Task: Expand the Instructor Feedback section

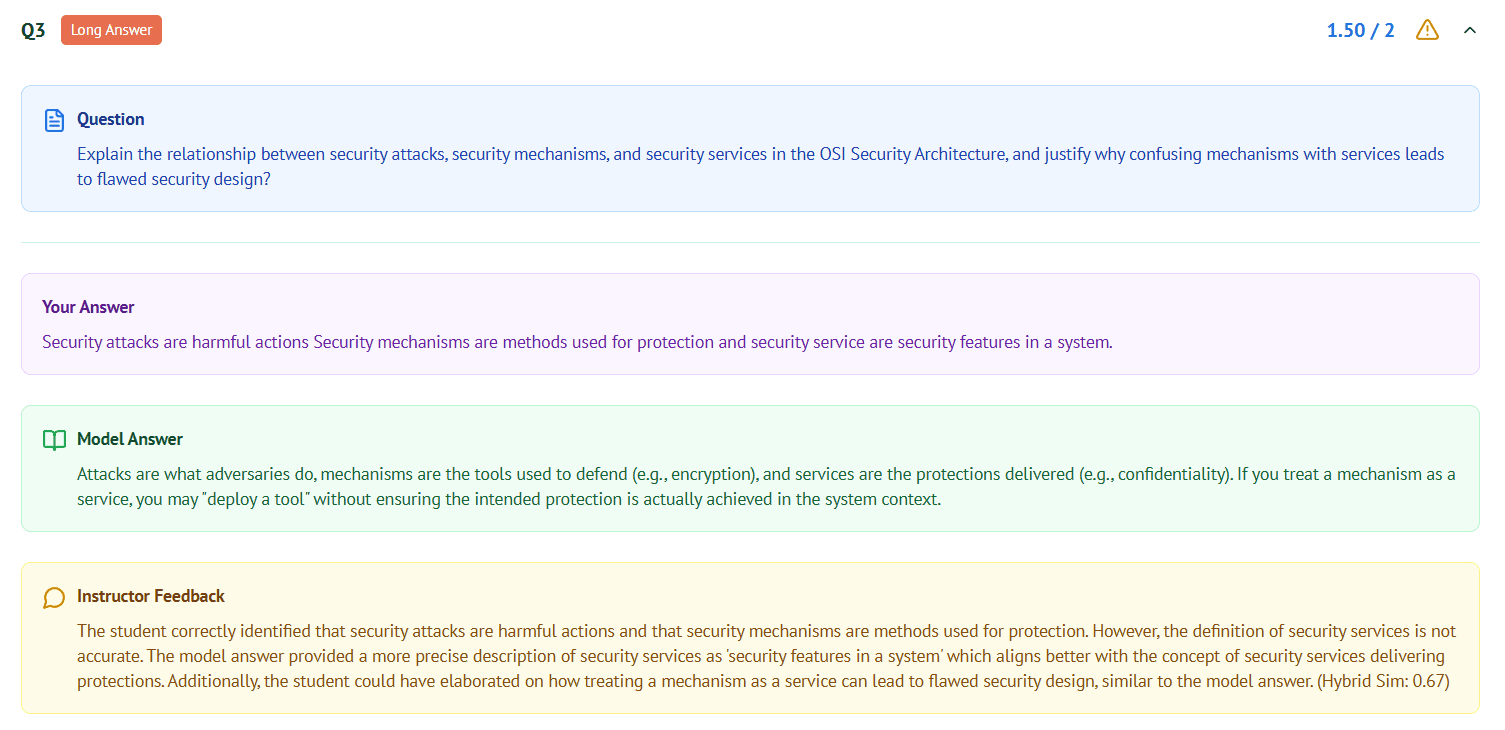Action: 151,597
